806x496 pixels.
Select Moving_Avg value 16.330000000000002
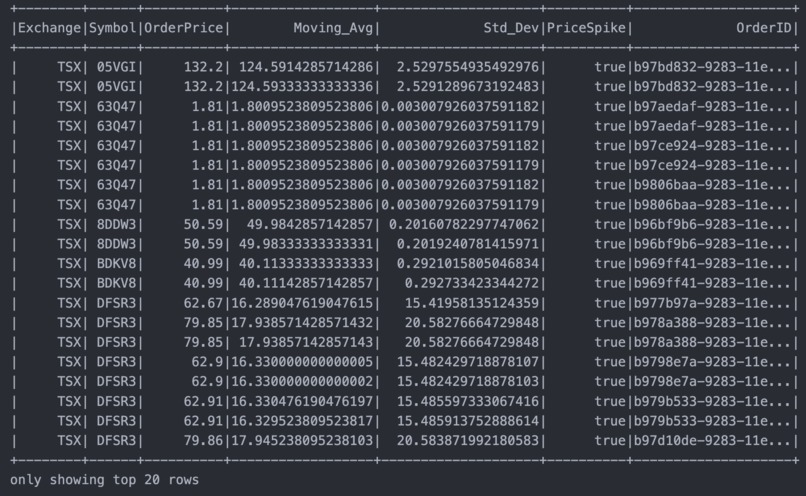tap(302, 381)
